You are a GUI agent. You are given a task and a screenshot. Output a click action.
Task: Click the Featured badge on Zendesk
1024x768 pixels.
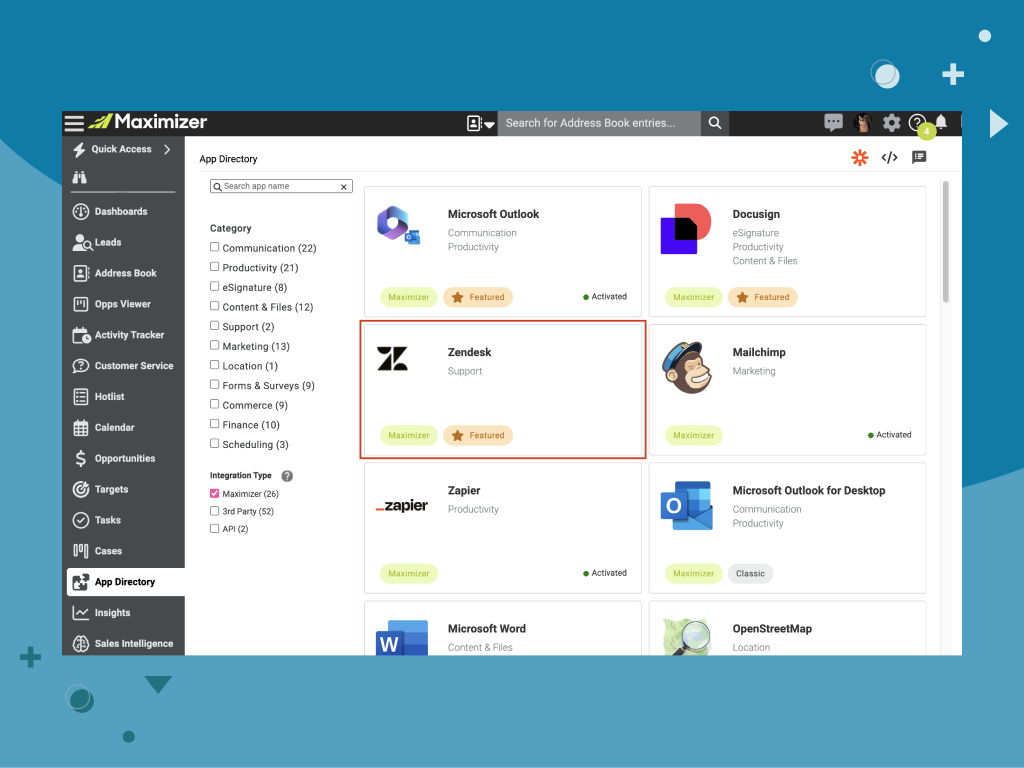pyautogui.click(x=478, y=436)
